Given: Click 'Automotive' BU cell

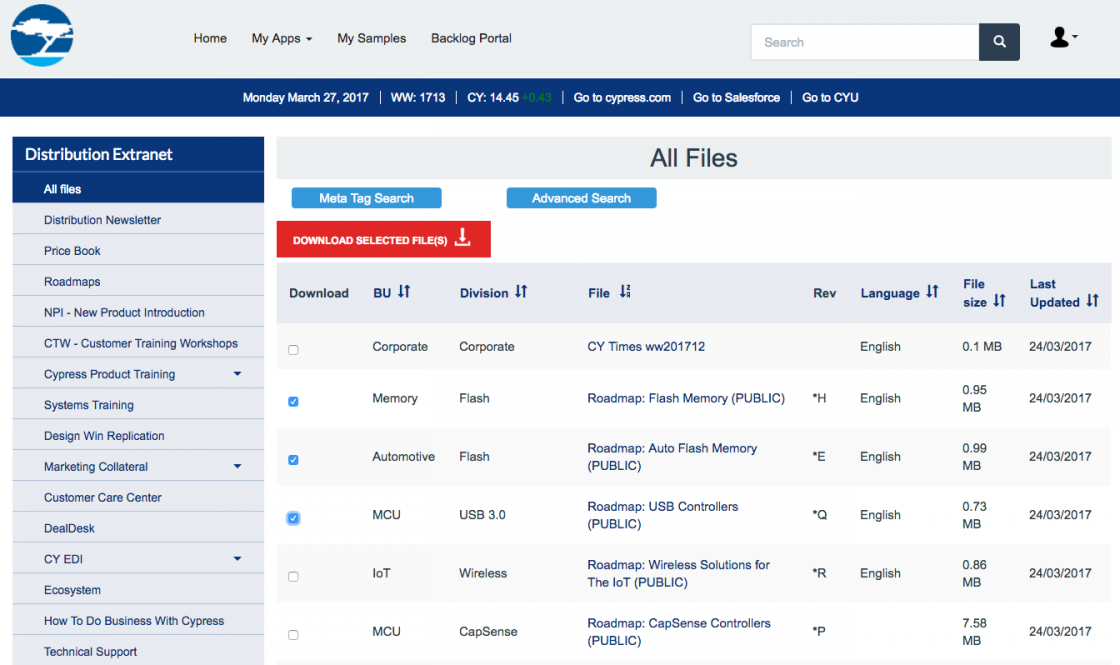Looking at the screenshot, I should click(403, 456).
